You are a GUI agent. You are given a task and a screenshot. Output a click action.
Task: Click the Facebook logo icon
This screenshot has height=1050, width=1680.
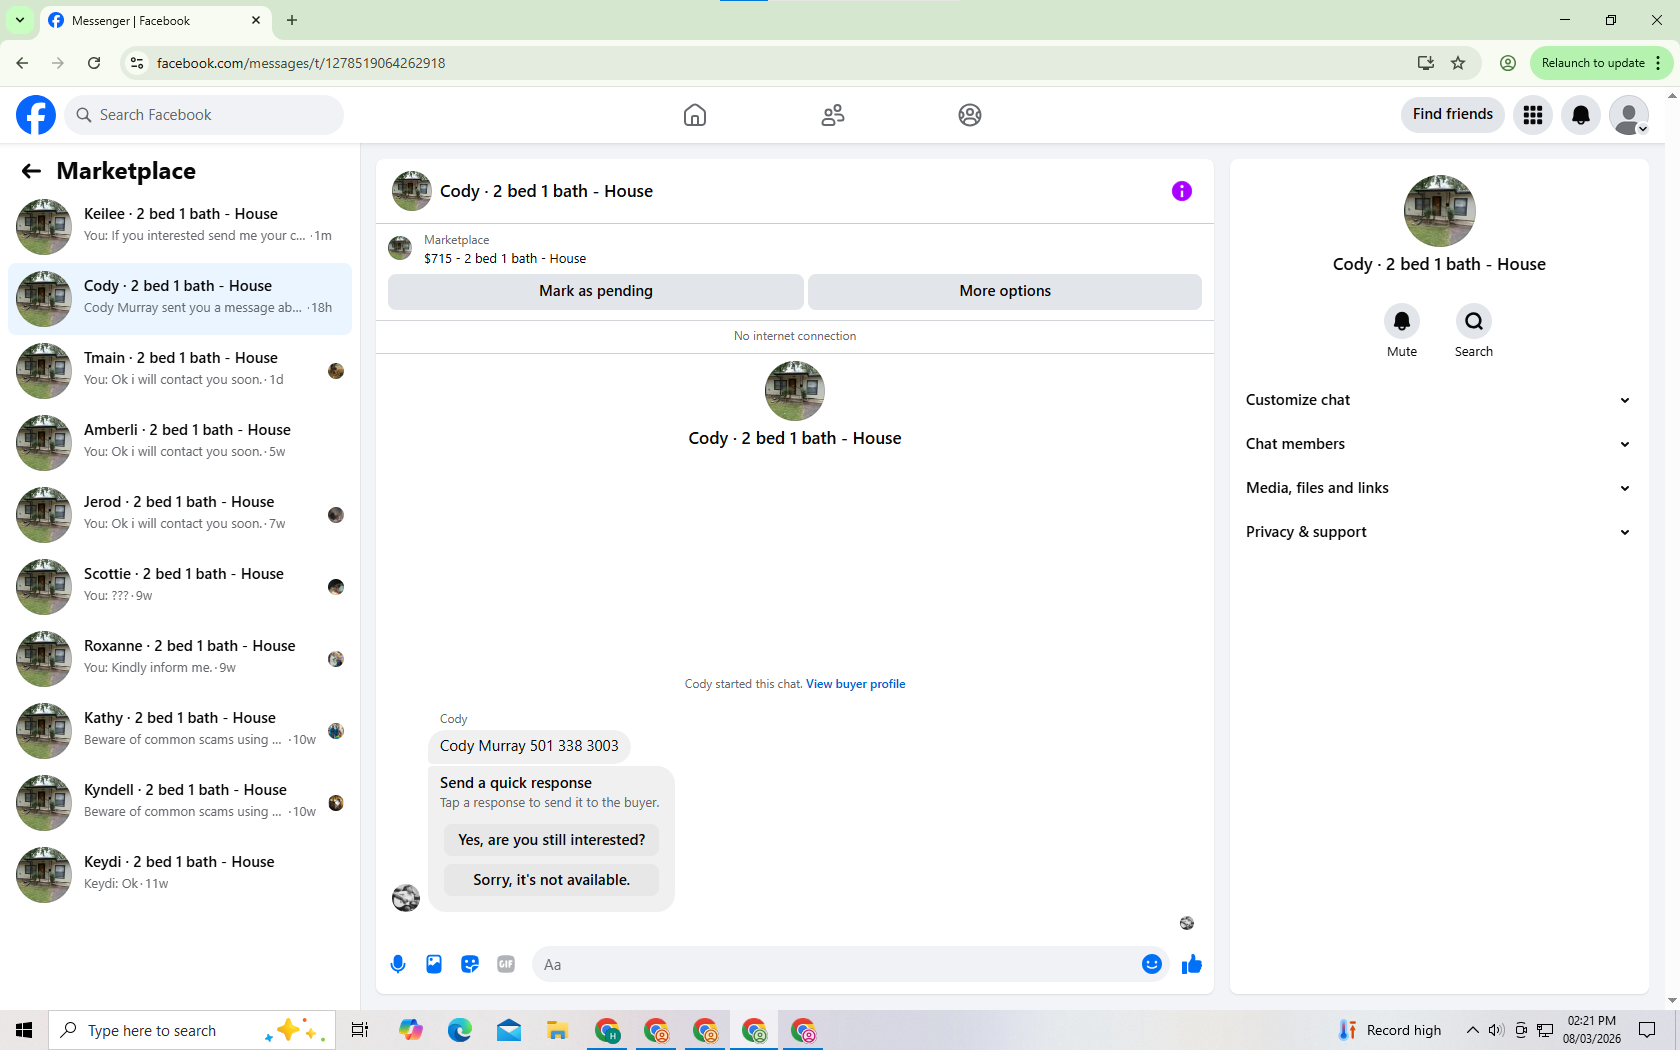pos(36,115)
